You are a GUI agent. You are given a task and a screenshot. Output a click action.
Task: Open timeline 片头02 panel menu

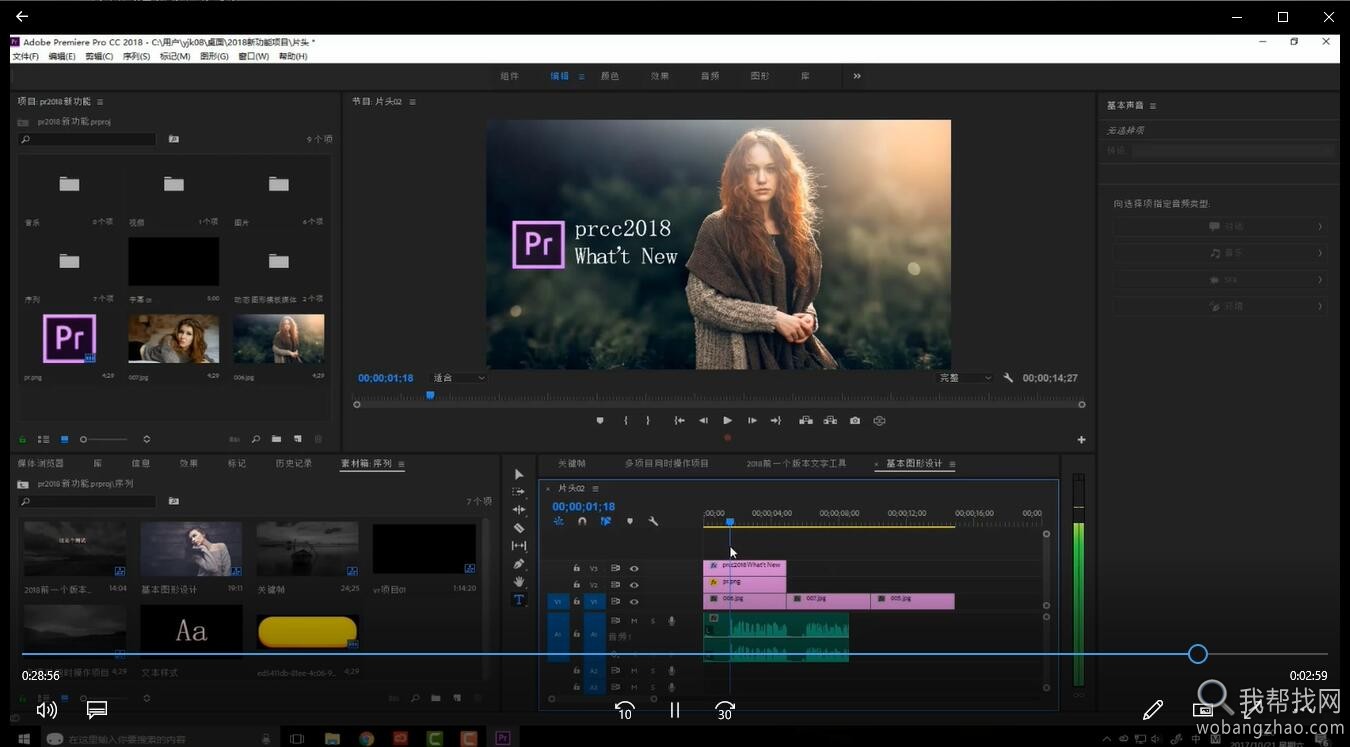595,489
